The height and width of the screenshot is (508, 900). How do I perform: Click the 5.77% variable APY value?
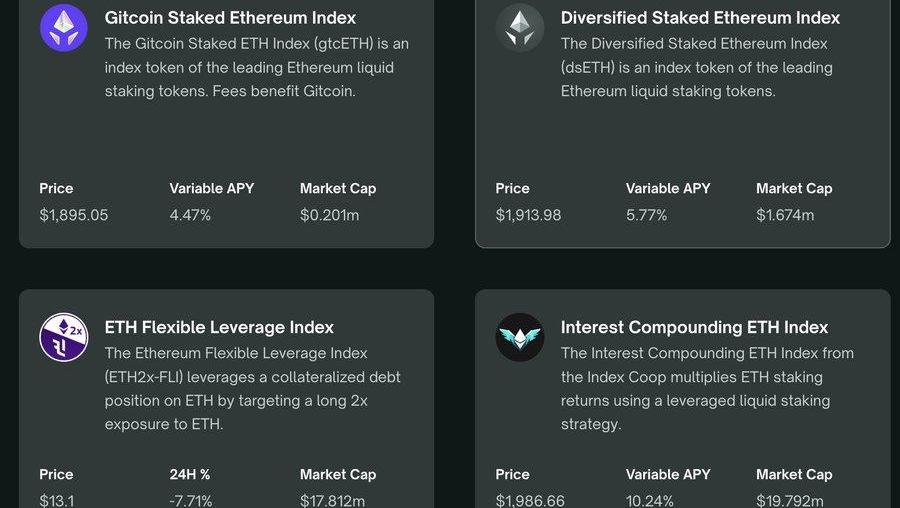coord(646,215)
